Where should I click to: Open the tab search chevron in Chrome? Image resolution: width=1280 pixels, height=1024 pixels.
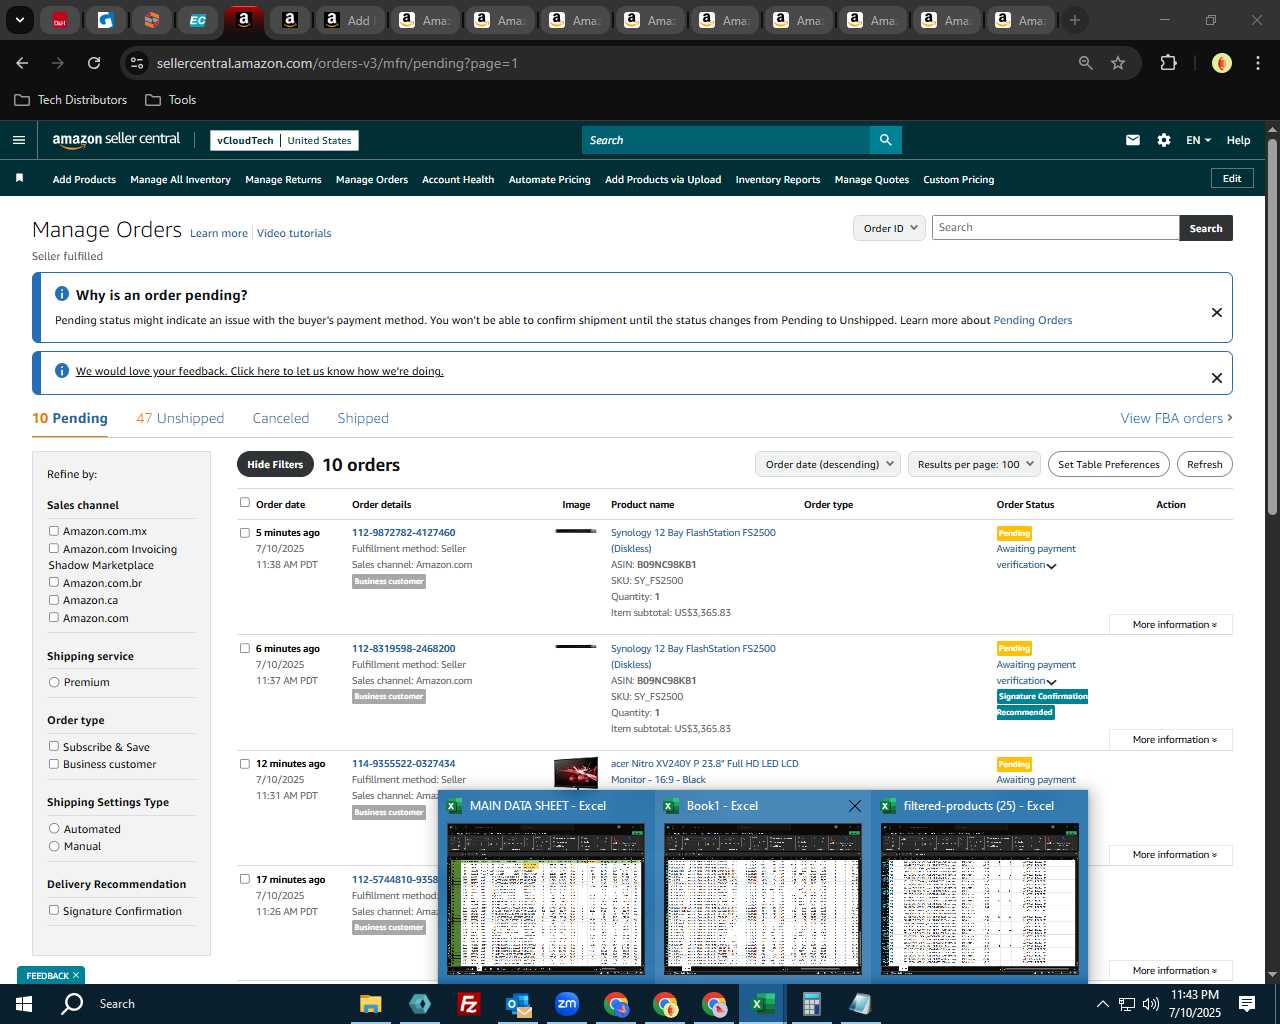(19, 20)
